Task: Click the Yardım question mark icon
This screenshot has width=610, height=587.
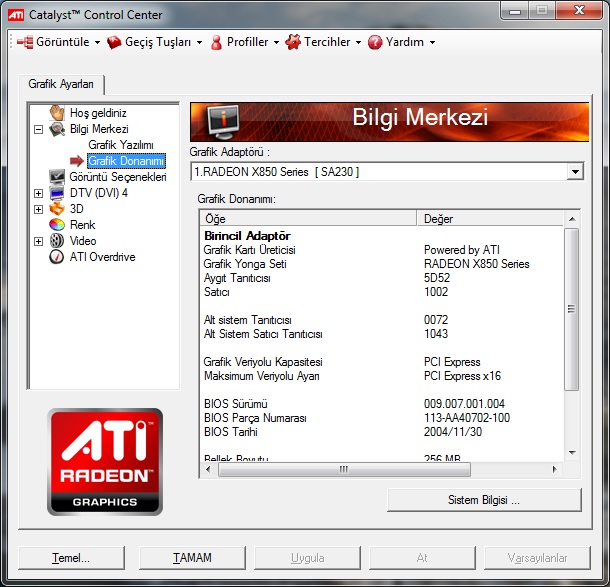Action: coord(375,42)
